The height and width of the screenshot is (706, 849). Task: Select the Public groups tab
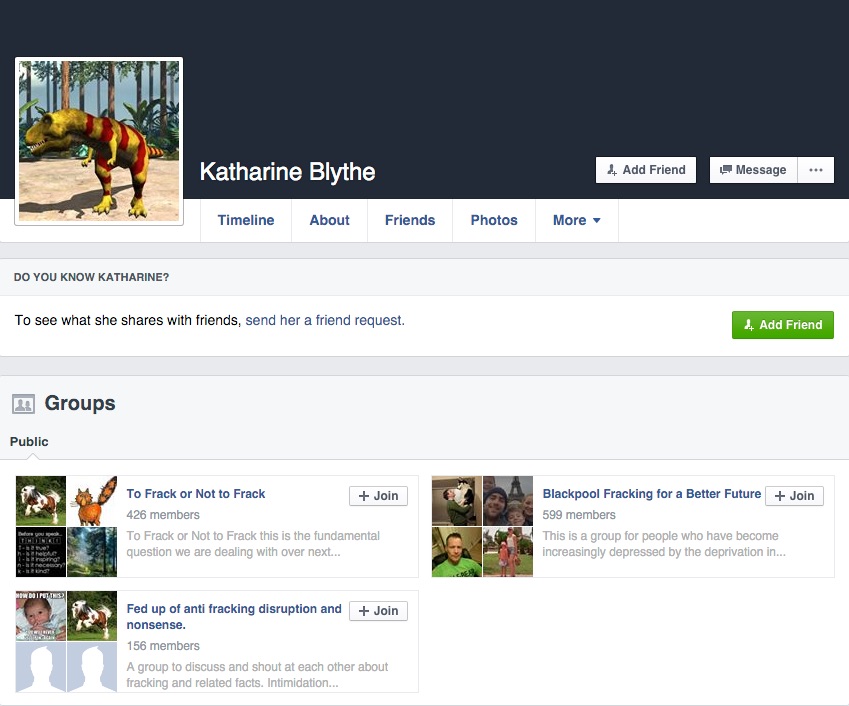(29, 442)
